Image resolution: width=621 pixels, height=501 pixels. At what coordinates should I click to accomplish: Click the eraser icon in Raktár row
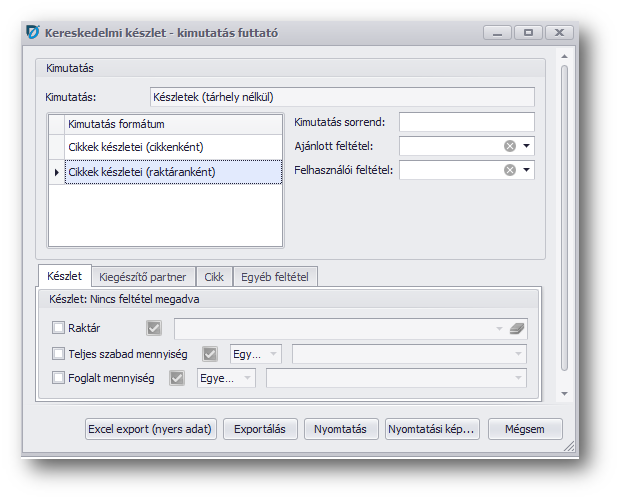coord(517,328)
